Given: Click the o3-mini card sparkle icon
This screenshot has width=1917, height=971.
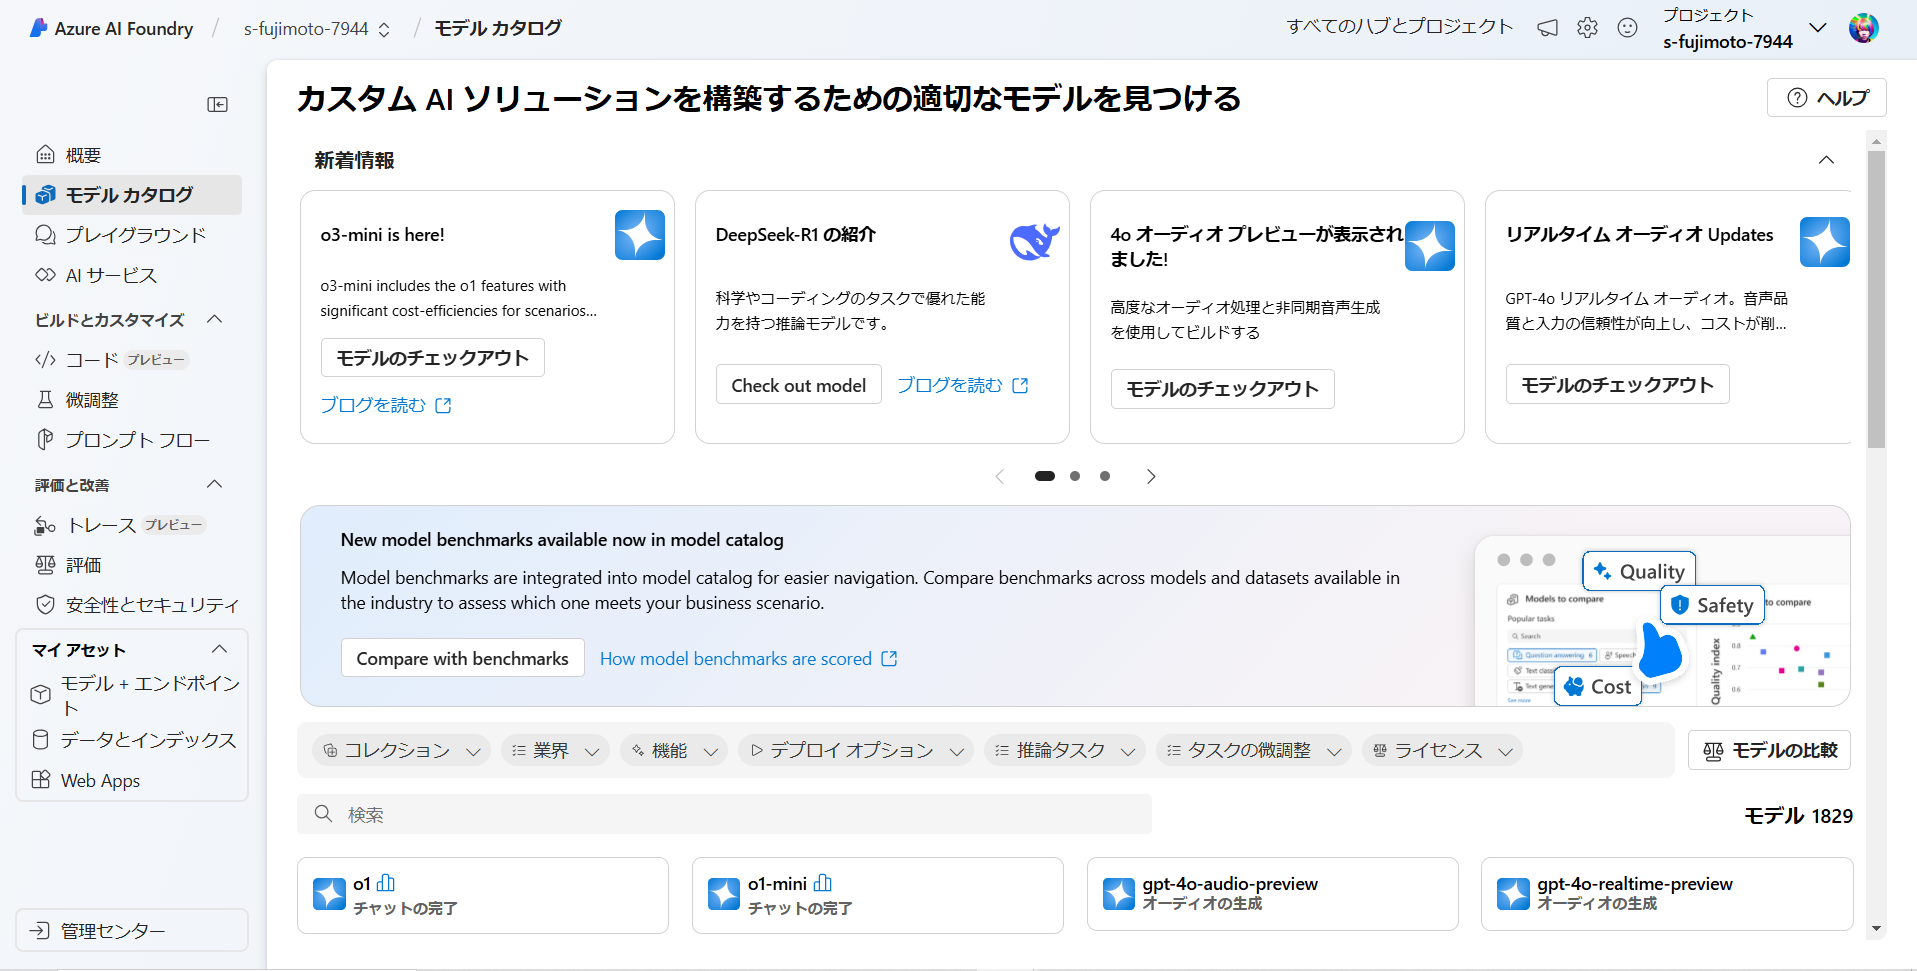Looking at the screenshot, I should click(x=640, y=235).
